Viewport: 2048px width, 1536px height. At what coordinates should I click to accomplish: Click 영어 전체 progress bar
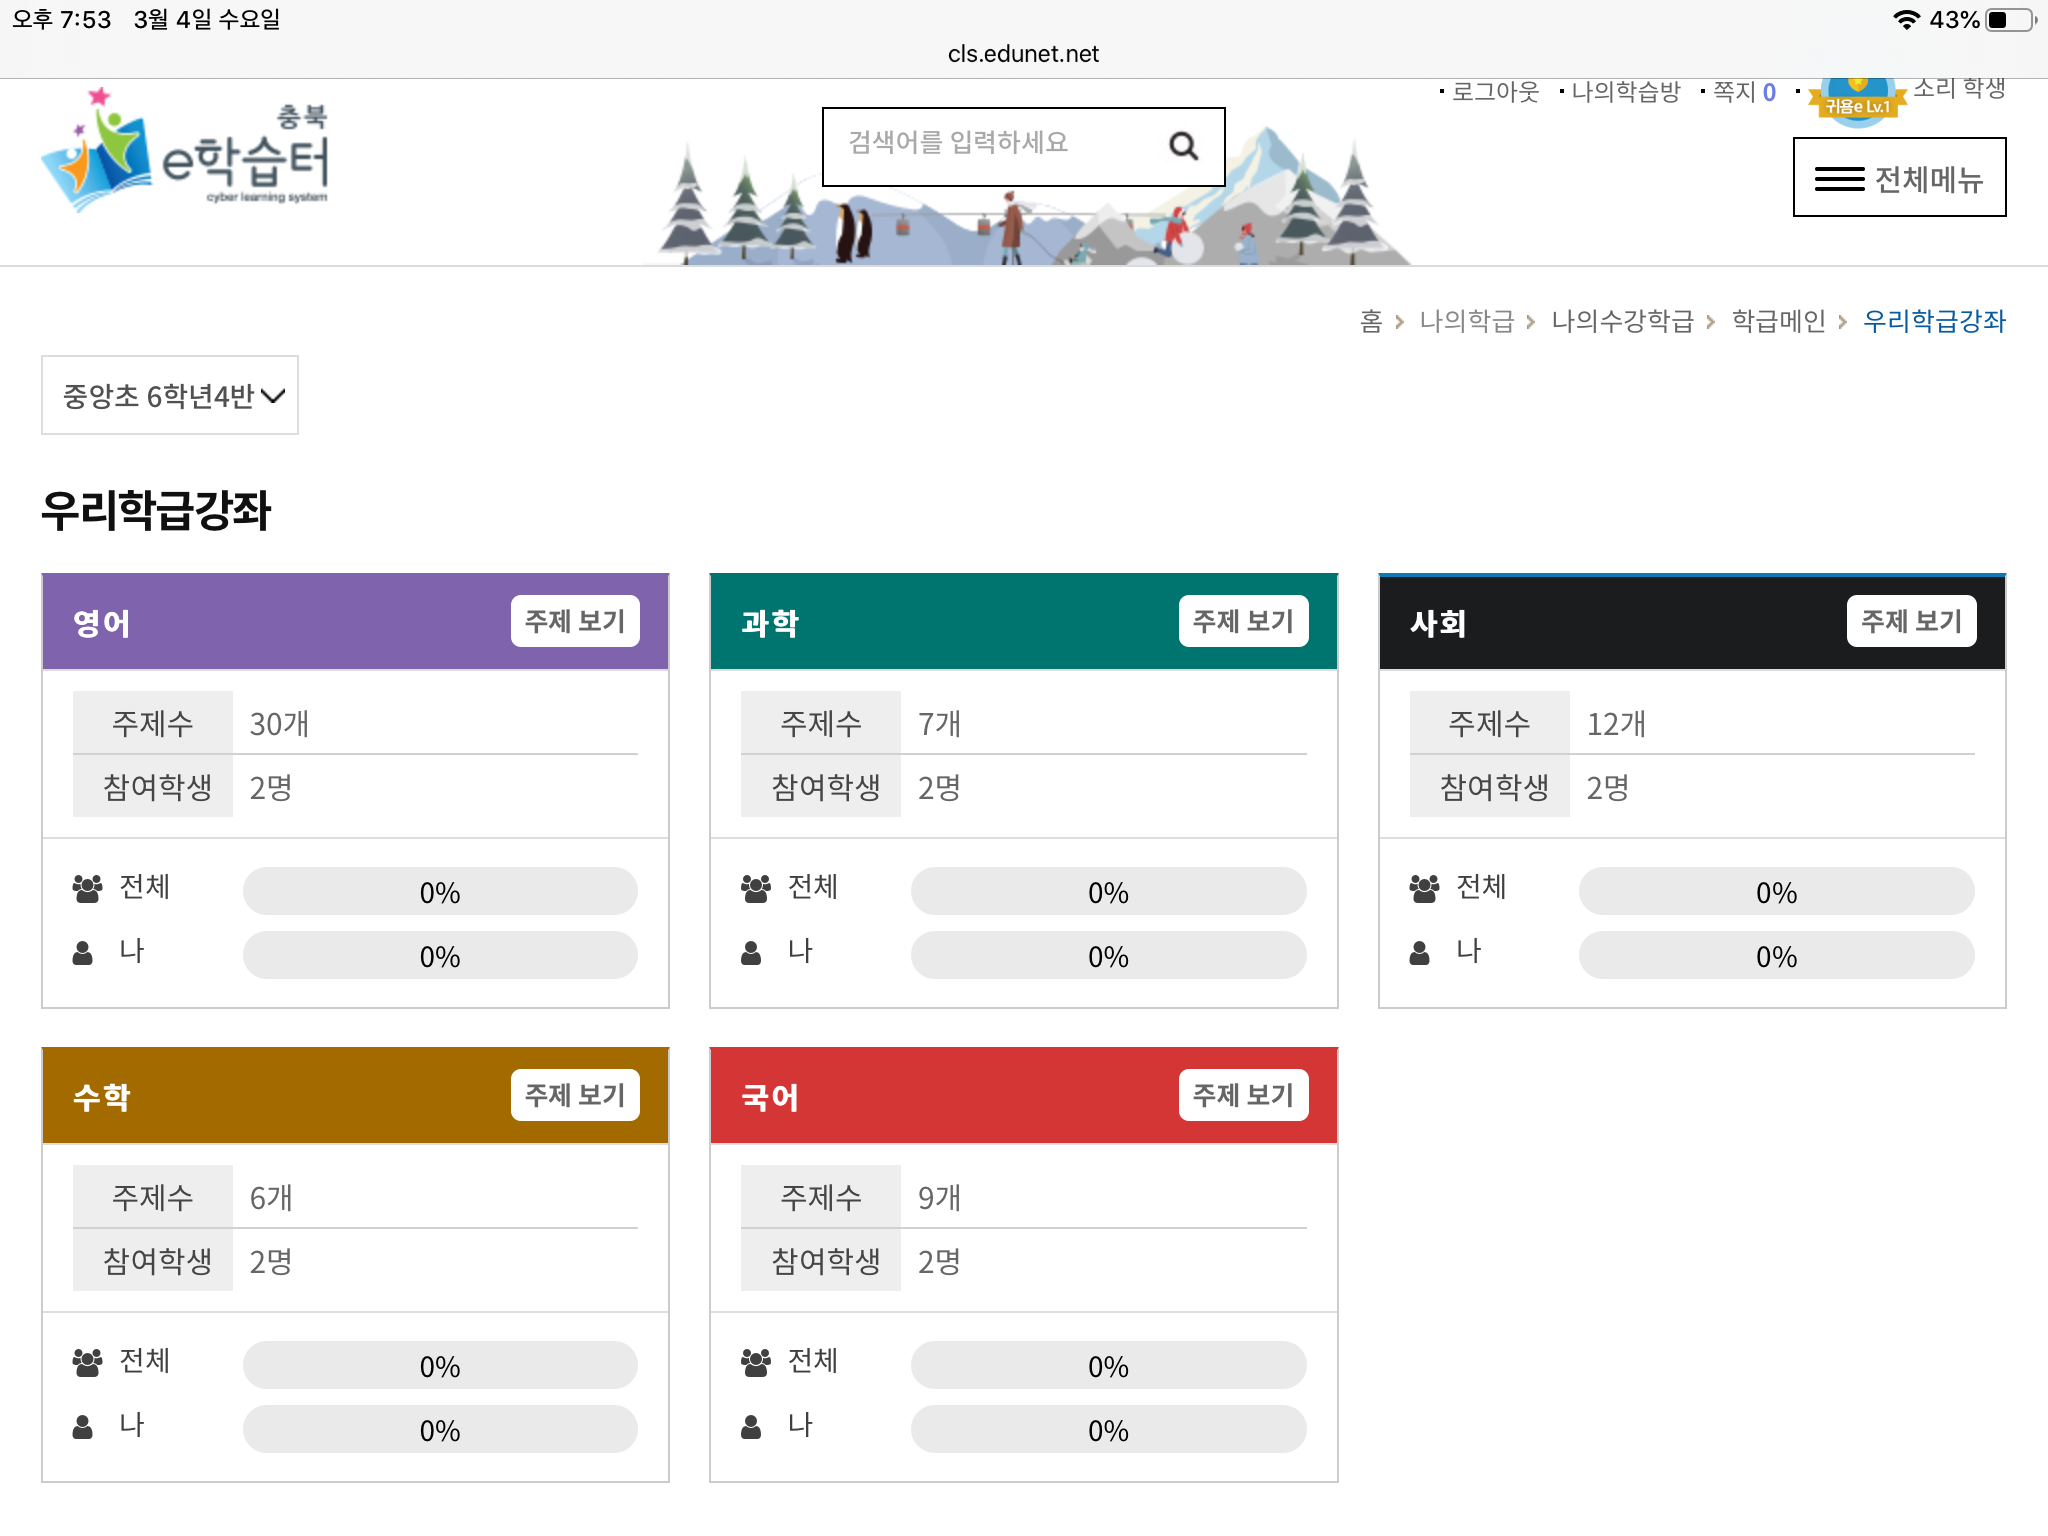tap(440, 891)
